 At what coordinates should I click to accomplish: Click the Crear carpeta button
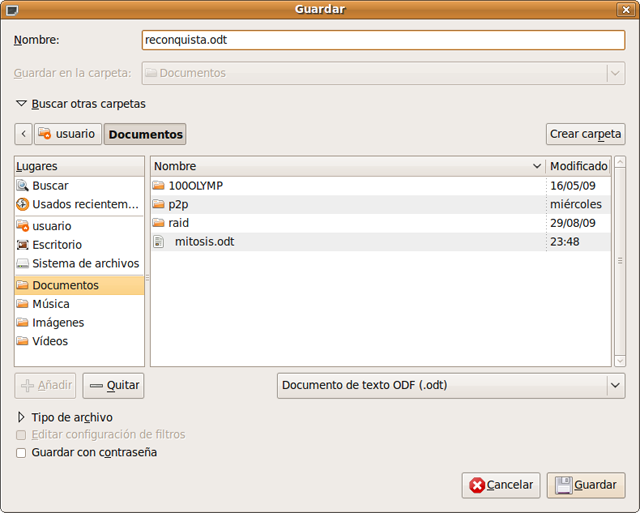coord(585,134)
